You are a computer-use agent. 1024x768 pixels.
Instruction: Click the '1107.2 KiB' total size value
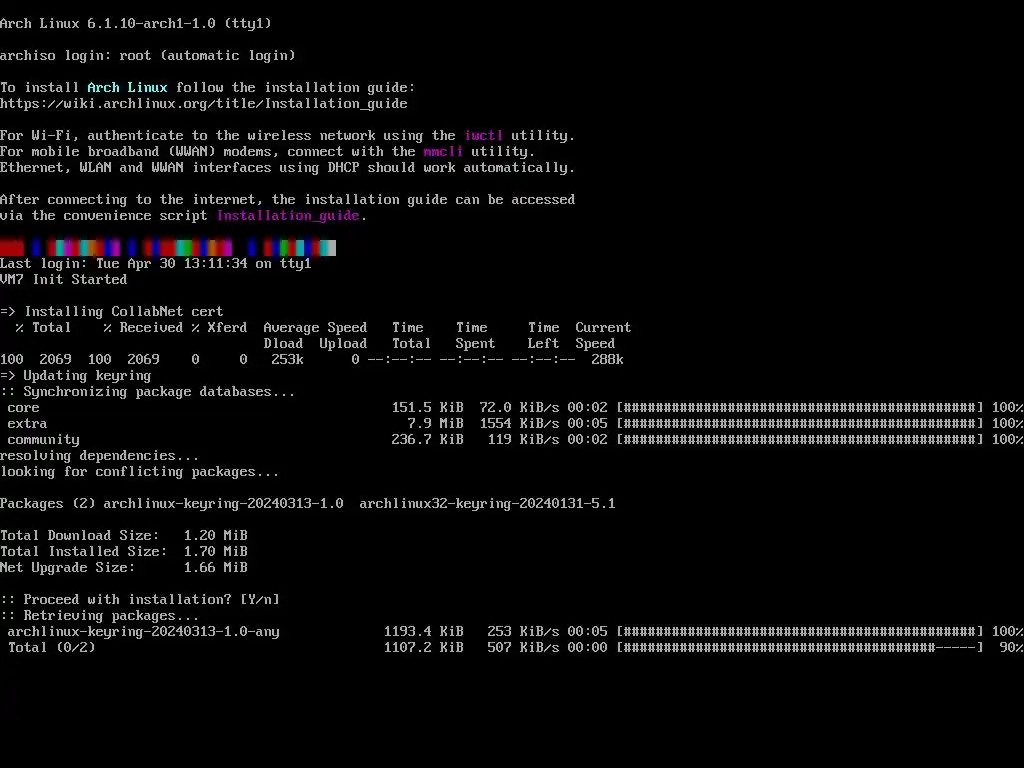tap(424, 647)
